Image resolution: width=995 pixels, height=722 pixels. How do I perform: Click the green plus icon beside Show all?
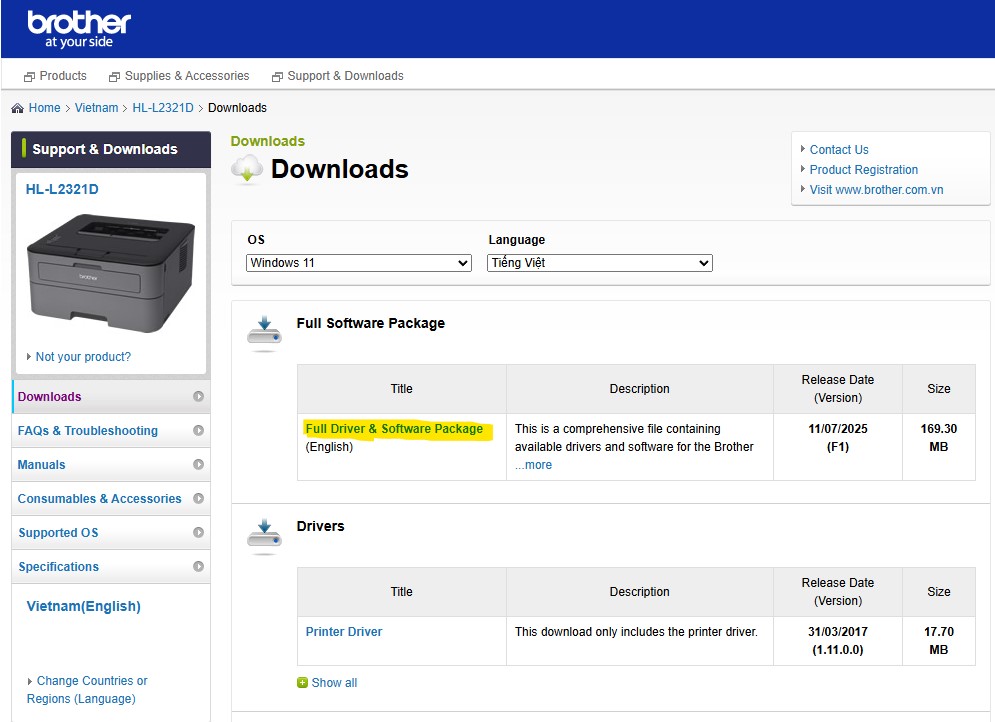pos(302,683)
